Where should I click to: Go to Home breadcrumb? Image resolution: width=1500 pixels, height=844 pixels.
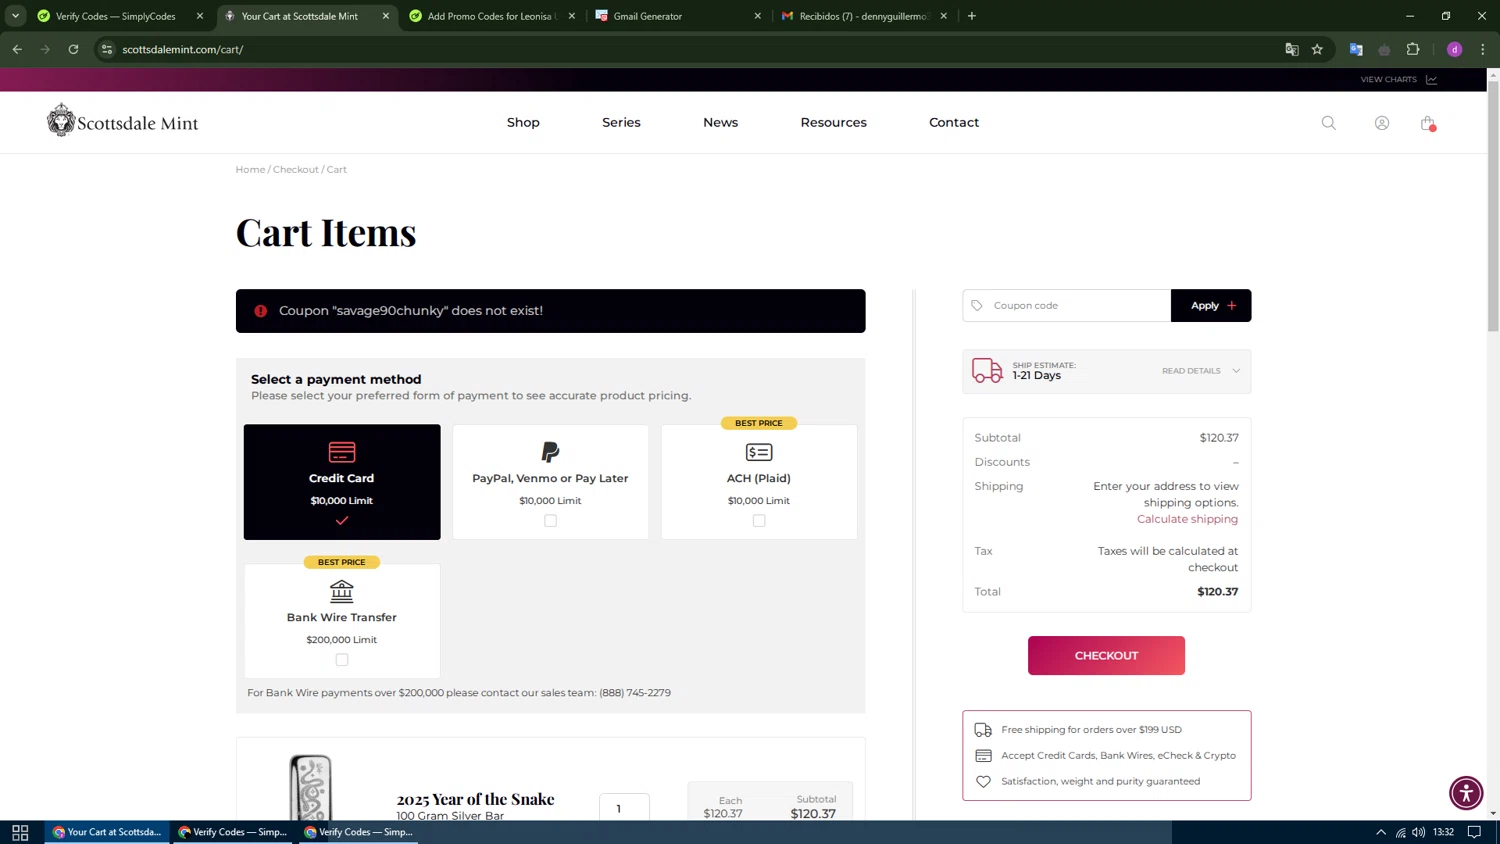click(x=250, y=169)
